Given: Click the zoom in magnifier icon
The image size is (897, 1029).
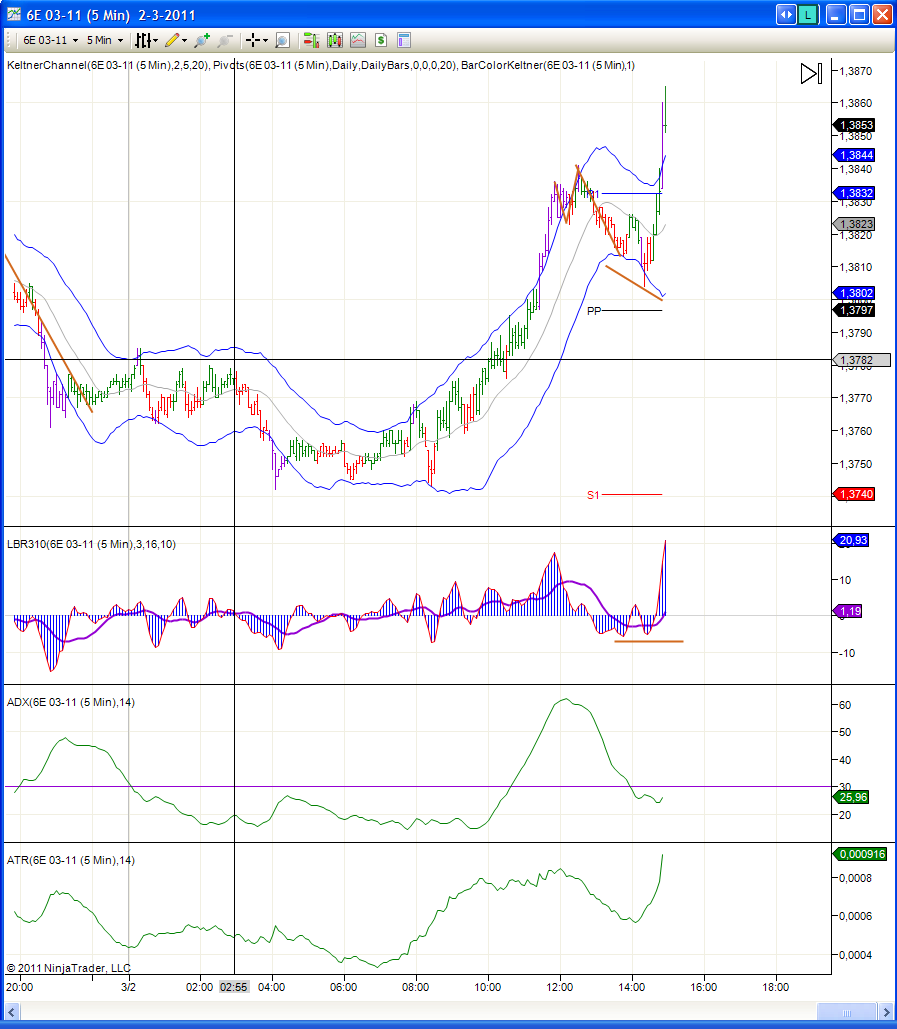Looking at the screenshot, I should 202,40.
